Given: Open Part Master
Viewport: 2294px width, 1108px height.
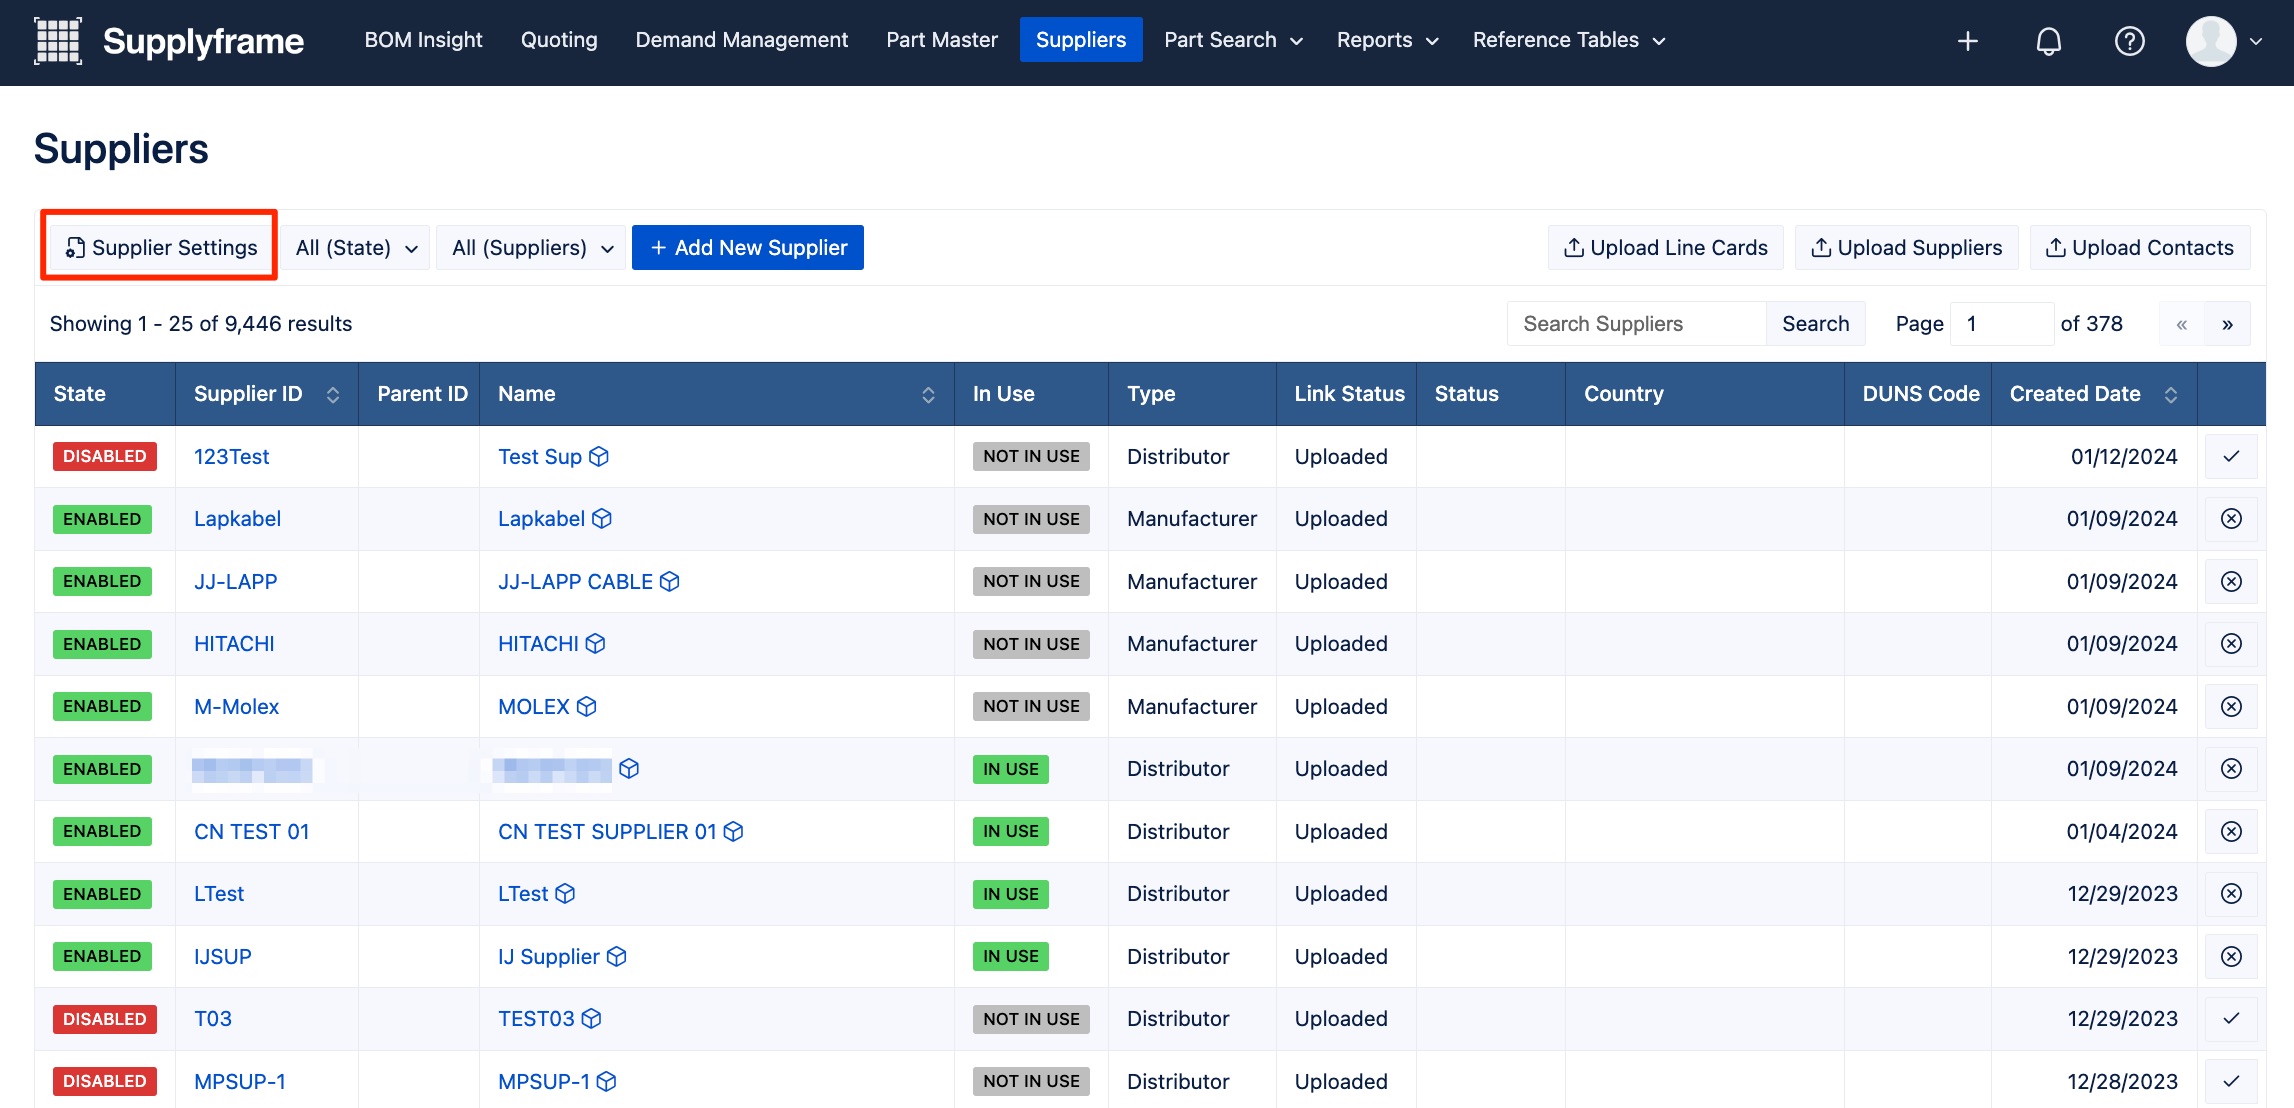Looking at the screenshot, I should 942,40.
